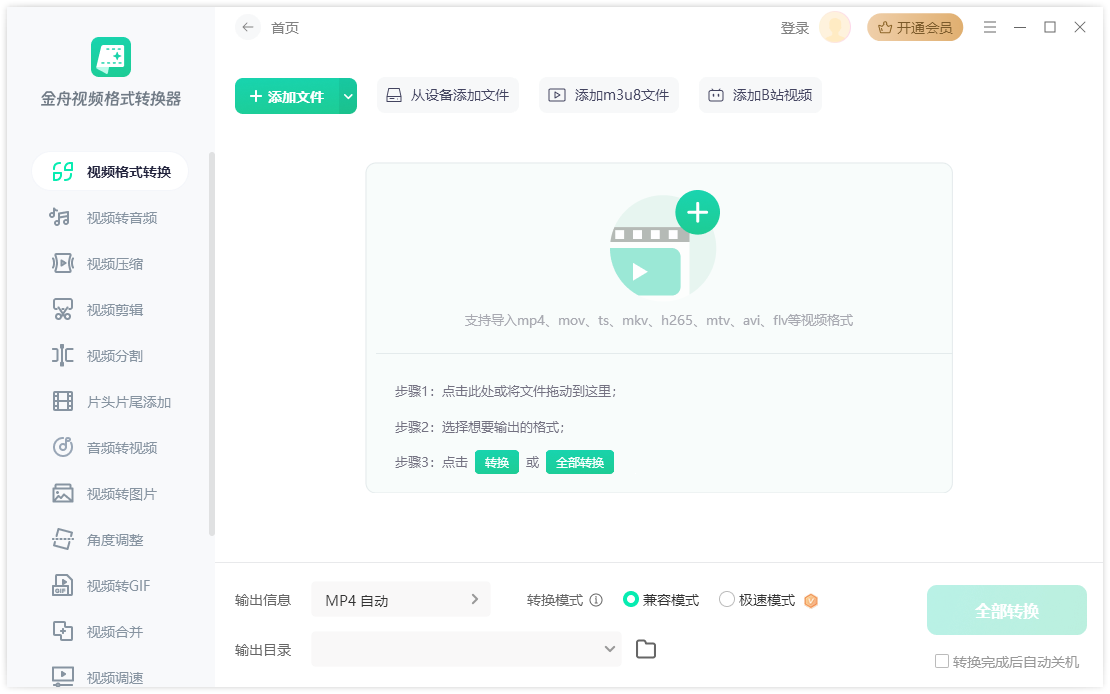Open the hamburger menu at top right
The image size is (1110, 694).
pos(990,27)
